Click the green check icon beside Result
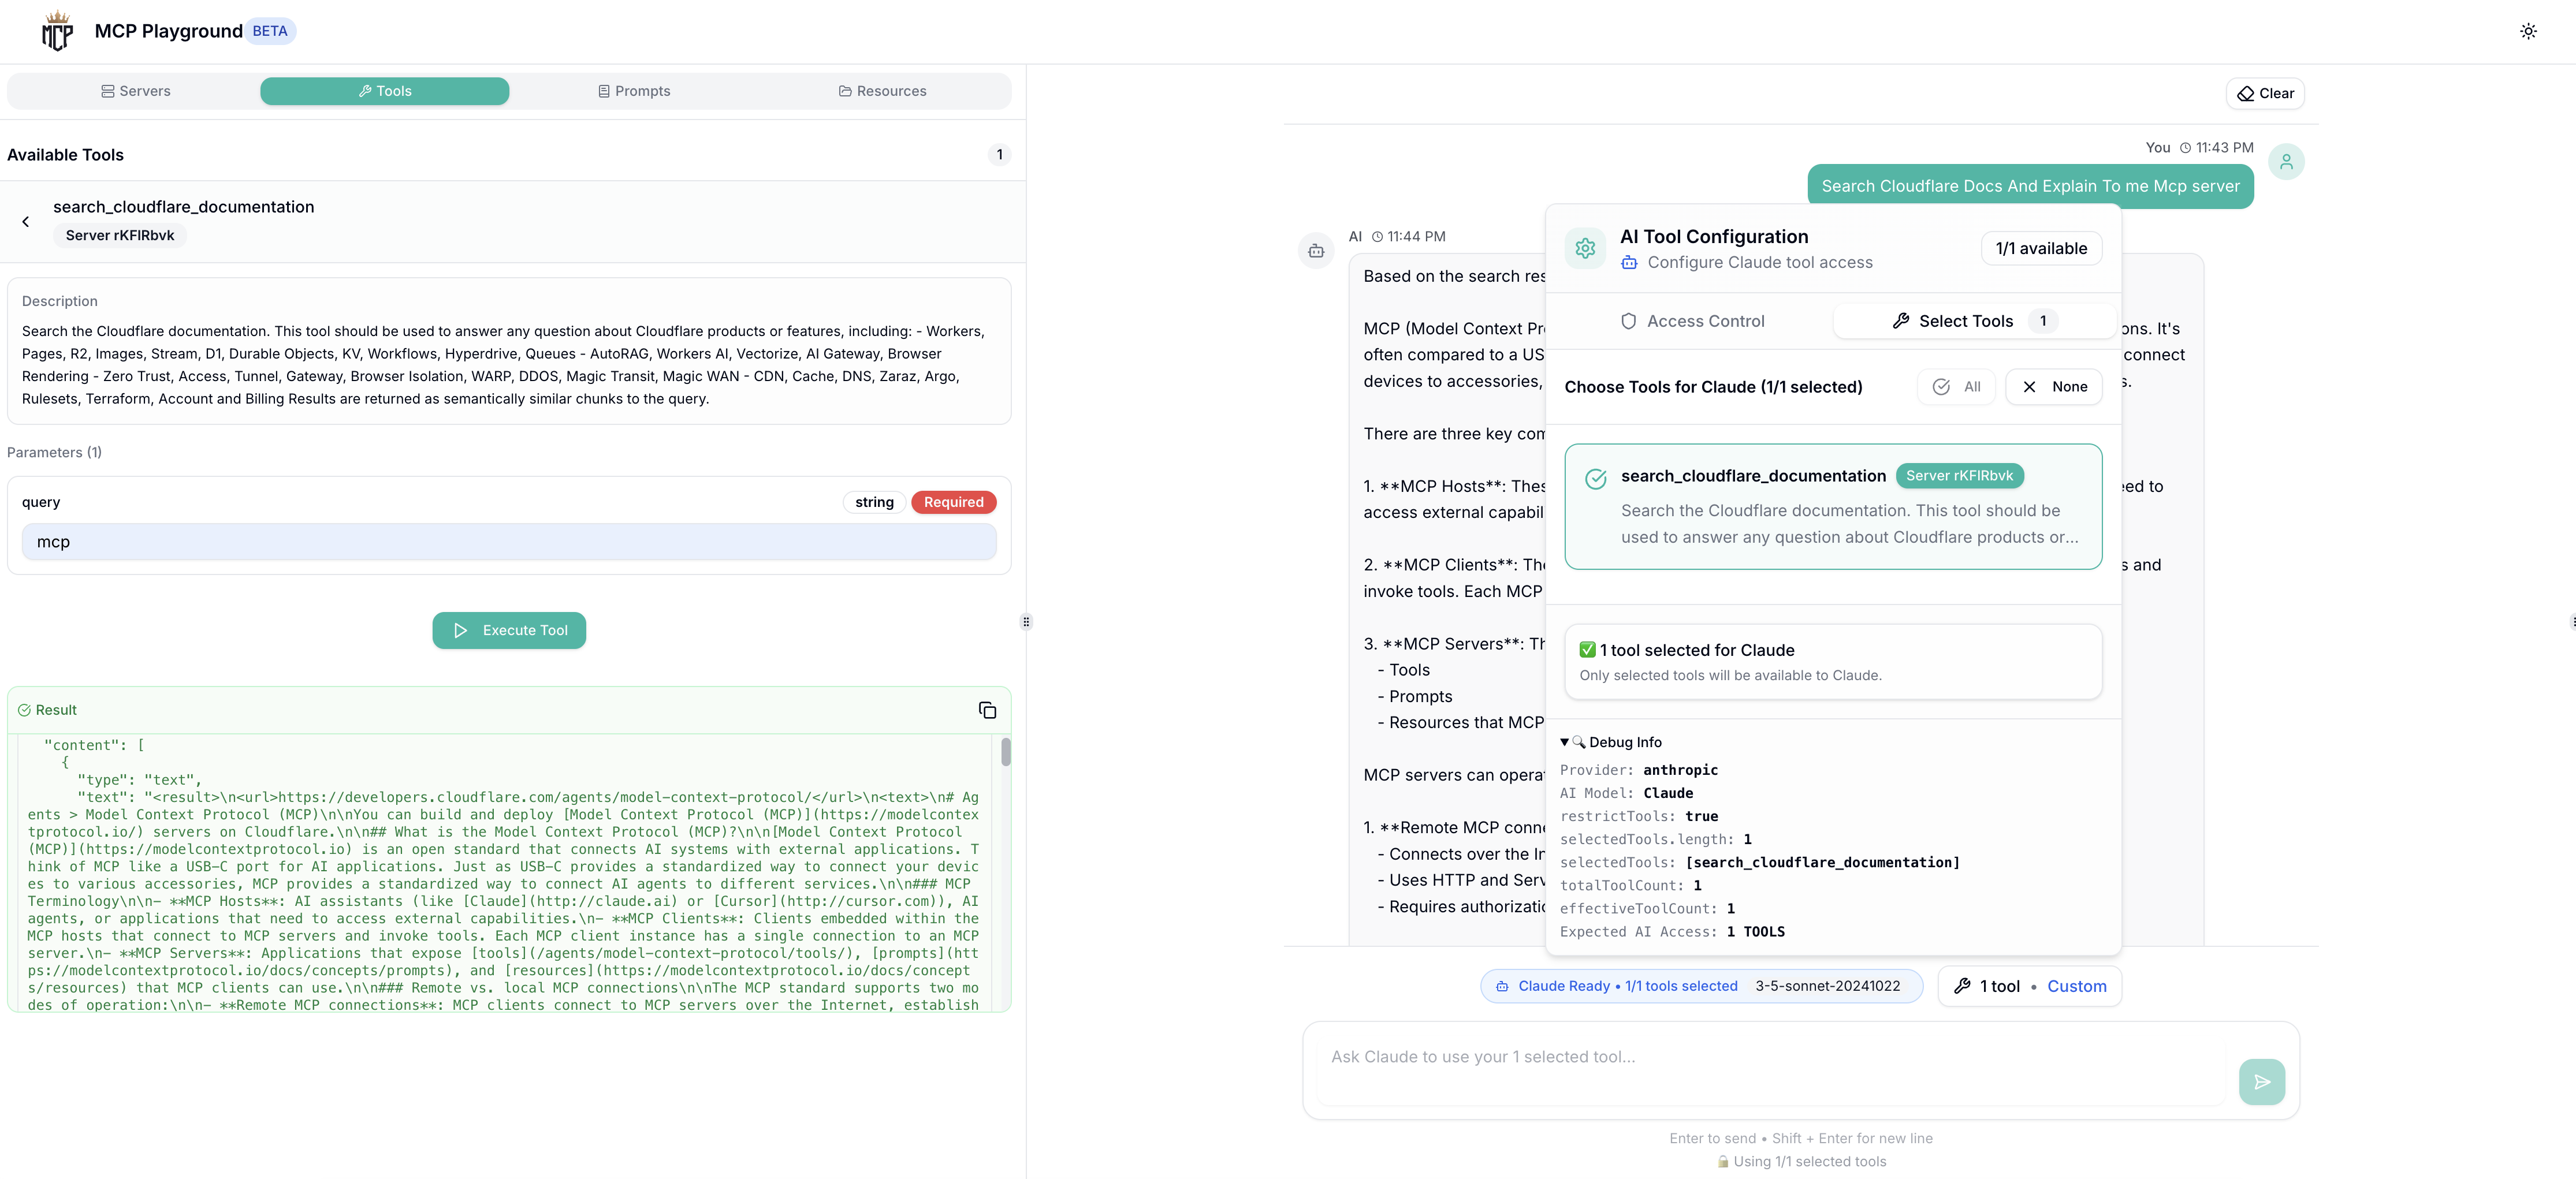The height and width of the screenshot is (1179, 2576). point(24,710)
